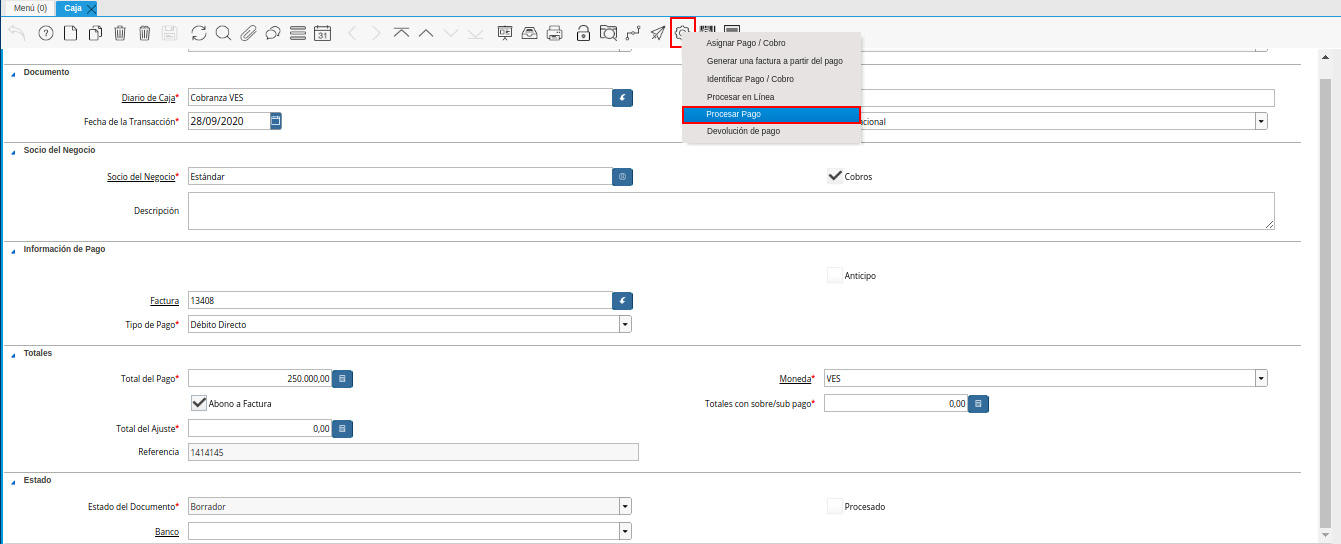Image resolution: width=1341 pixels, height=544 pixels.
Task: Go to first record arrow icon
Action: [x=401, y=33]
